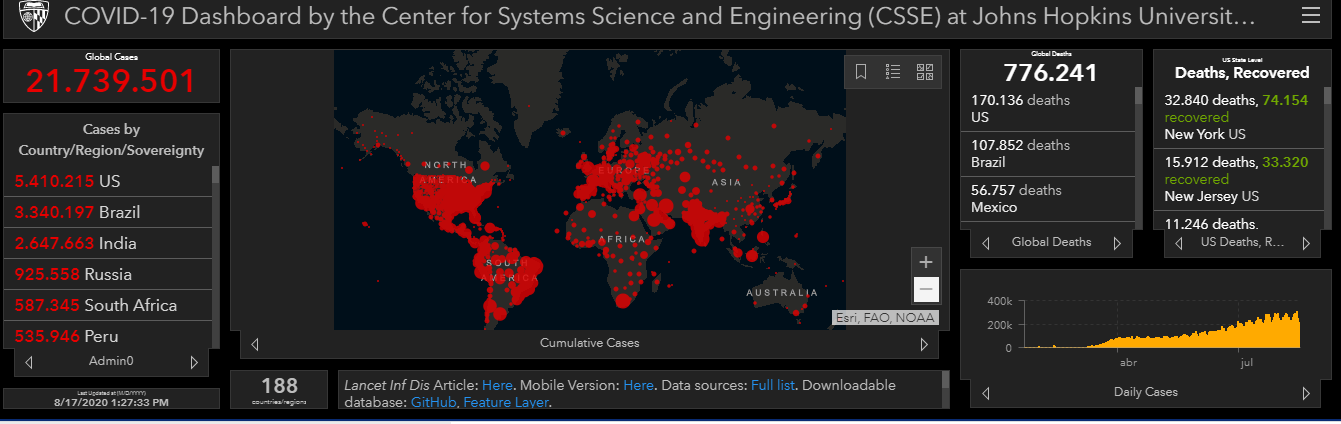Select the US Deaths, R... tab label

click(x=1242, y=242)
